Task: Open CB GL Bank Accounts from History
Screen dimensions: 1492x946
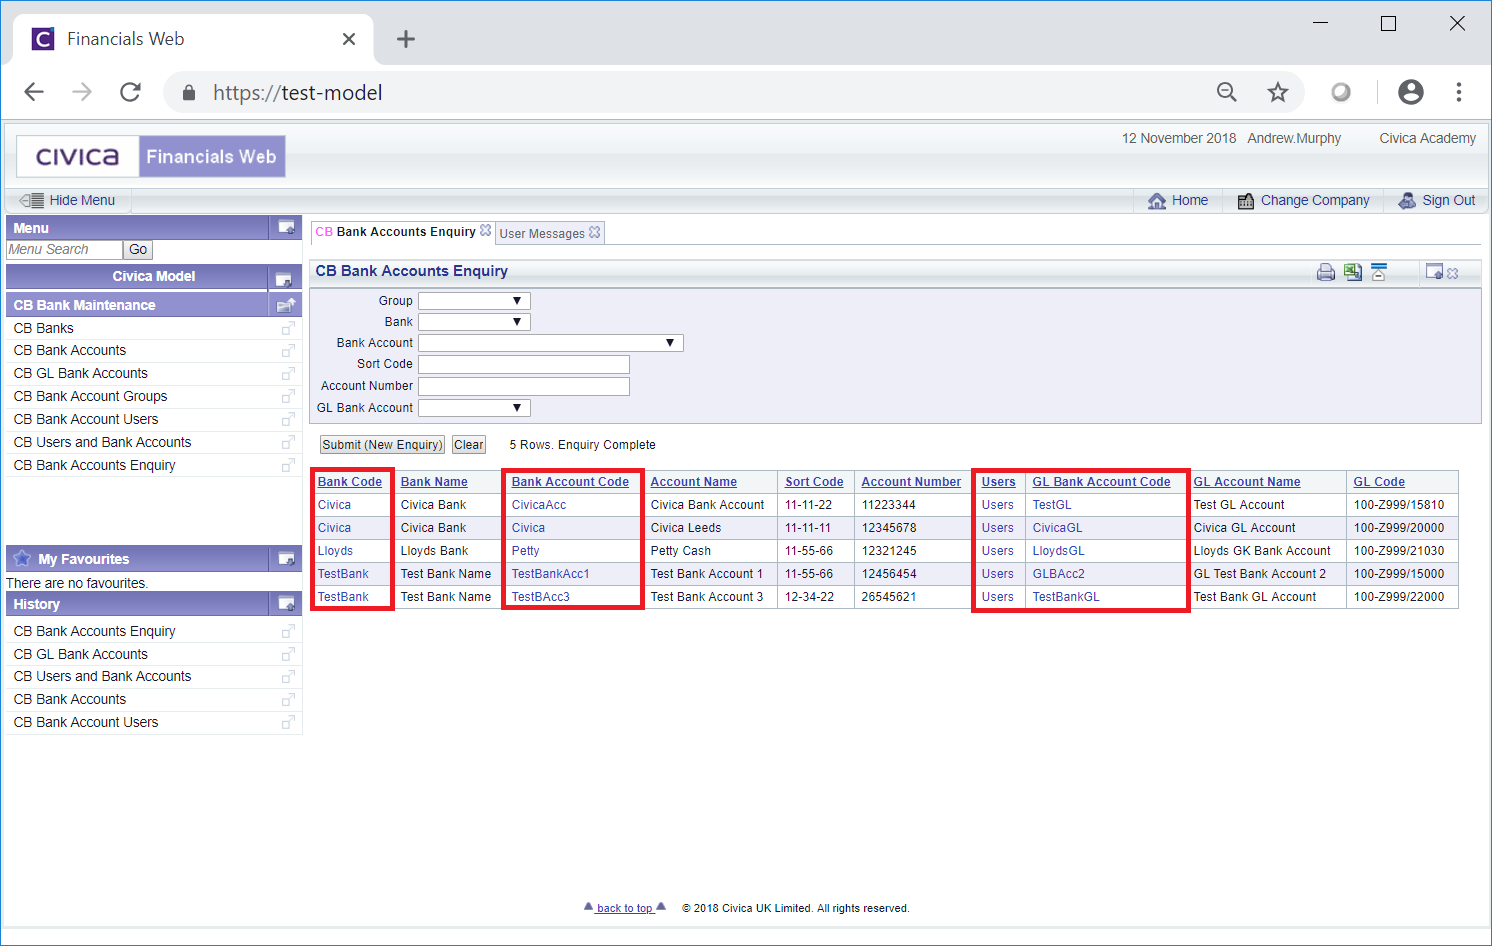Action: pos(81,654)
